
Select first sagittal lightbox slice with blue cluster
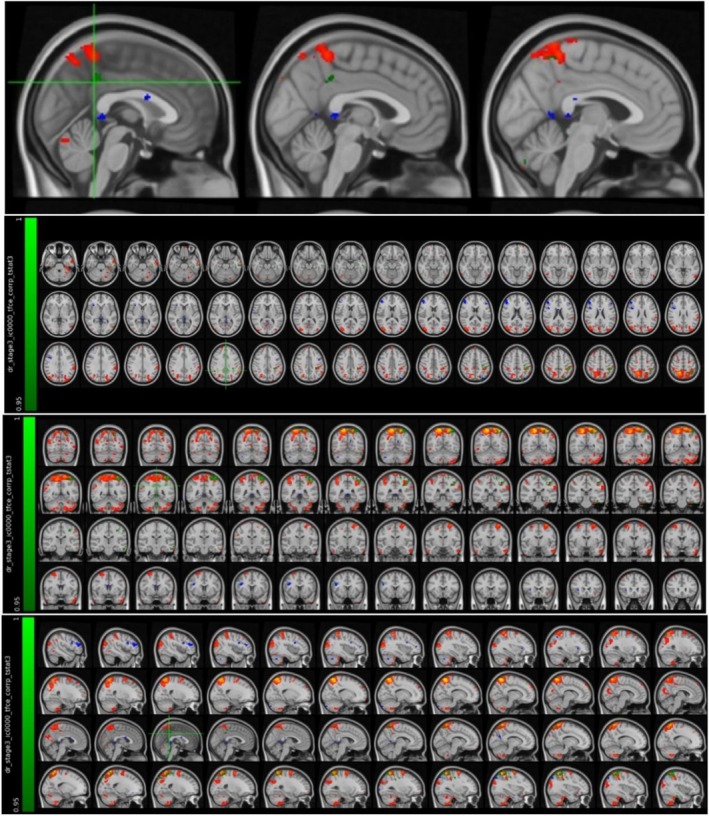pyautogui.click(x=65, y=646)
